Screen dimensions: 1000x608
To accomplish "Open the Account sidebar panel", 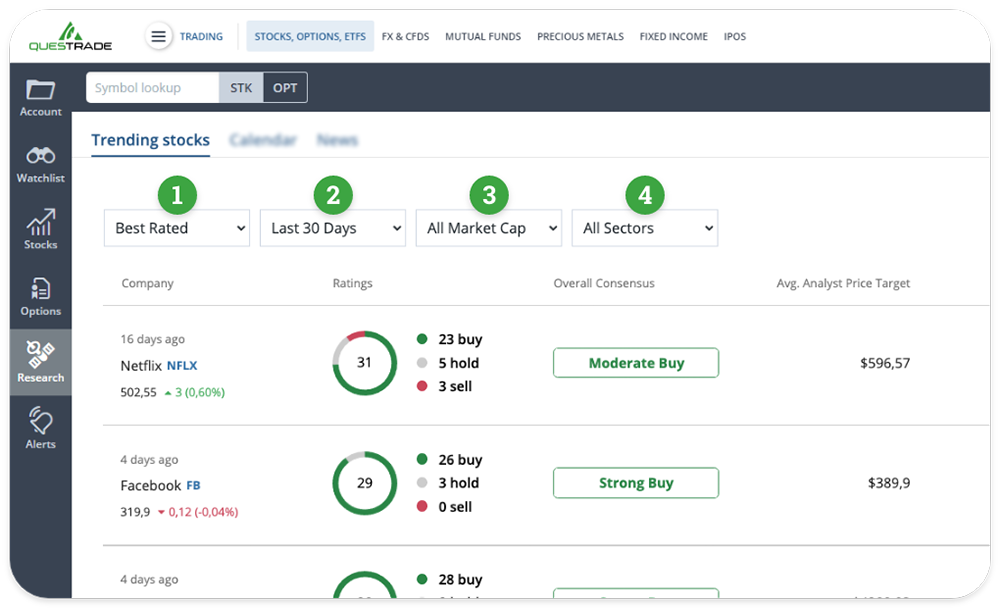I will pyautogui.click(x=40, y=97).
